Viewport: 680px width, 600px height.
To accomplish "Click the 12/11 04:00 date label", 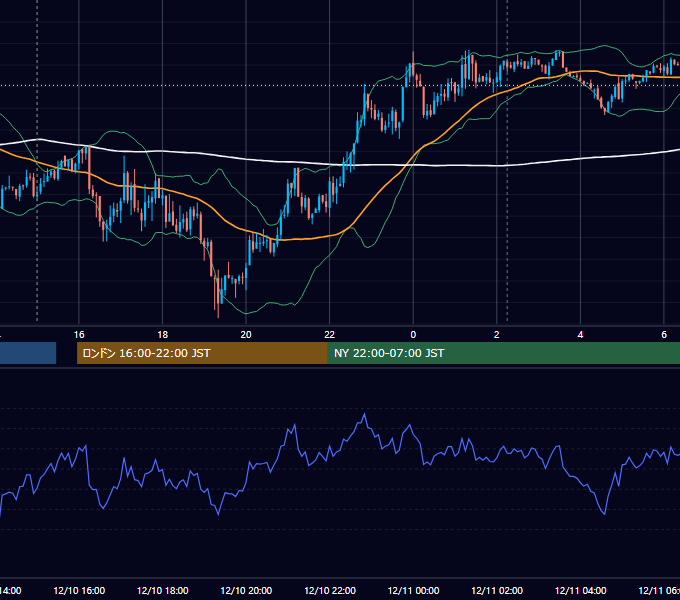I will pos(581,590).
